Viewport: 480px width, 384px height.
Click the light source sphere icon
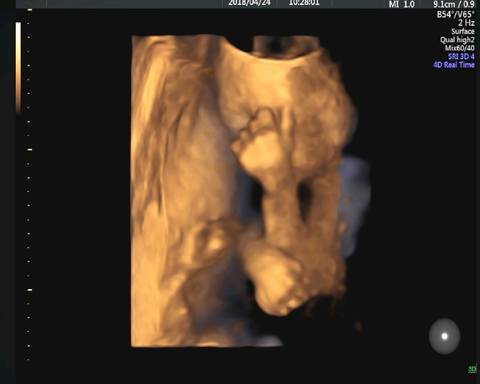pyautogui.click(x=444, y=336)
